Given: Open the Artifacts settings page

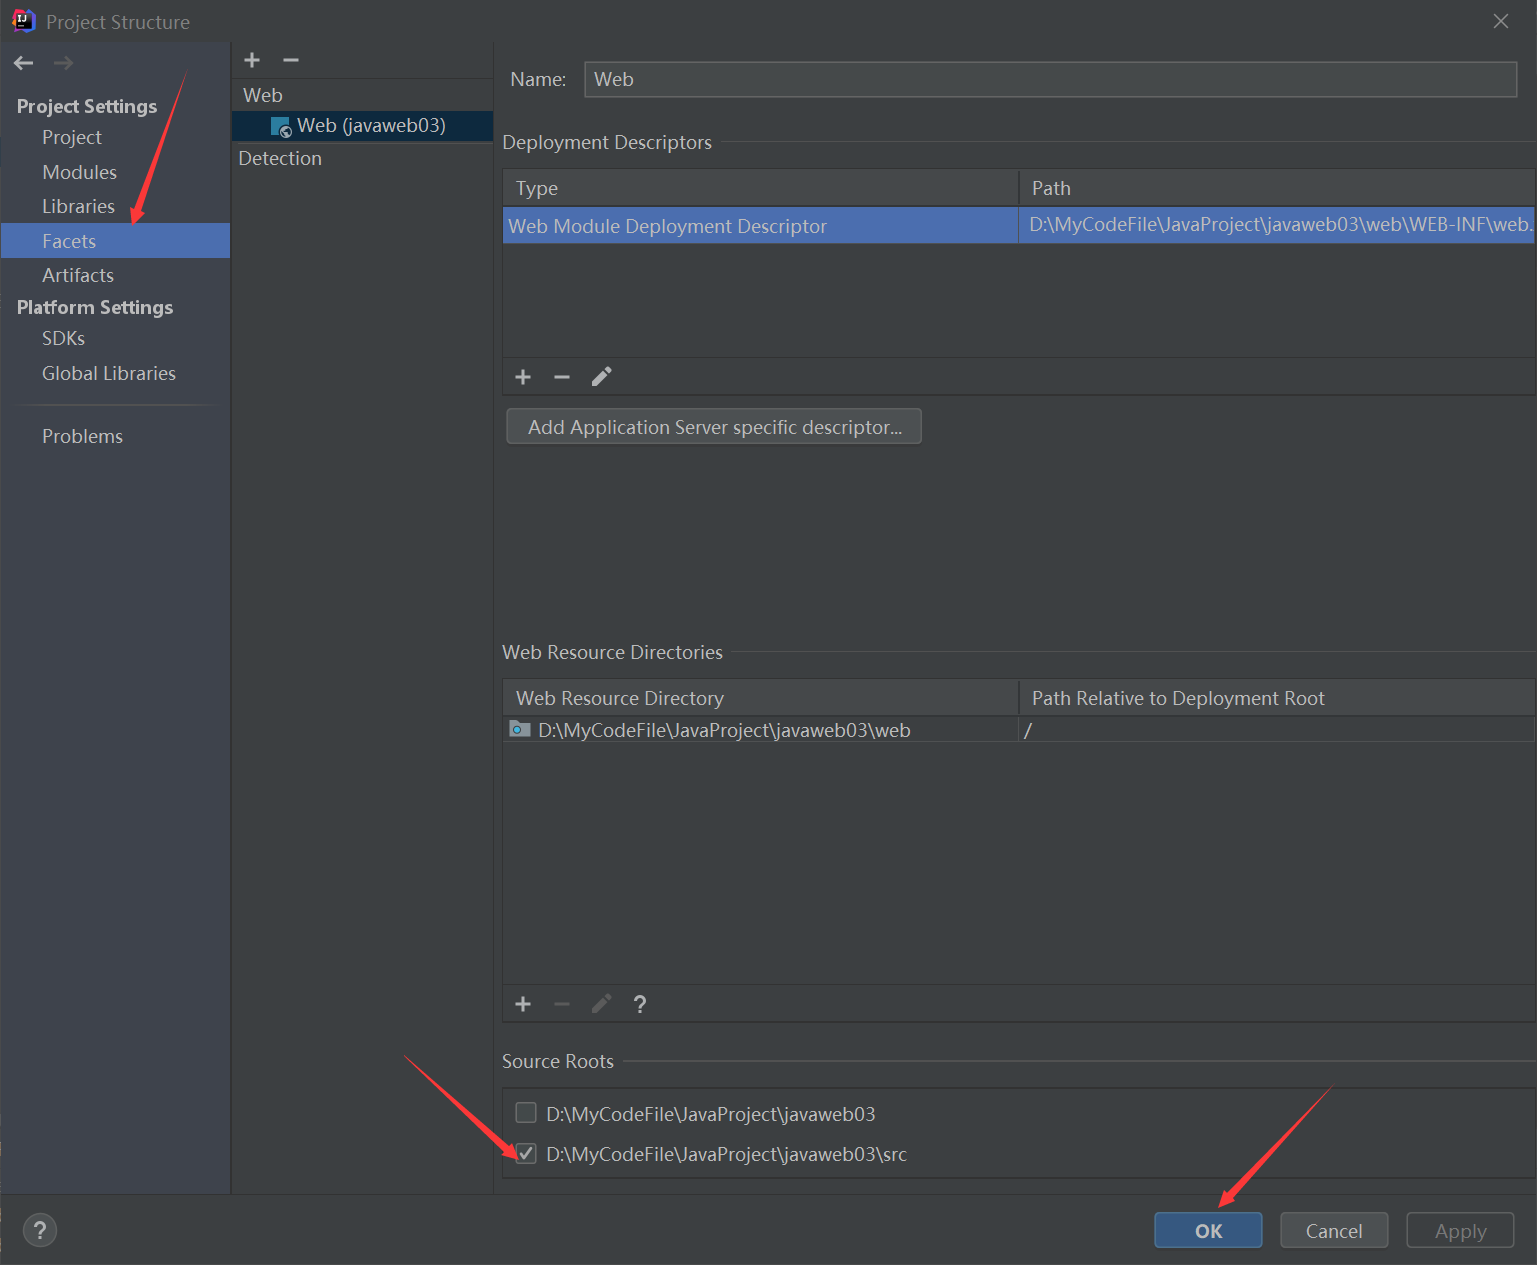Looking at the screenshot, I should click(x=78, y=275).
